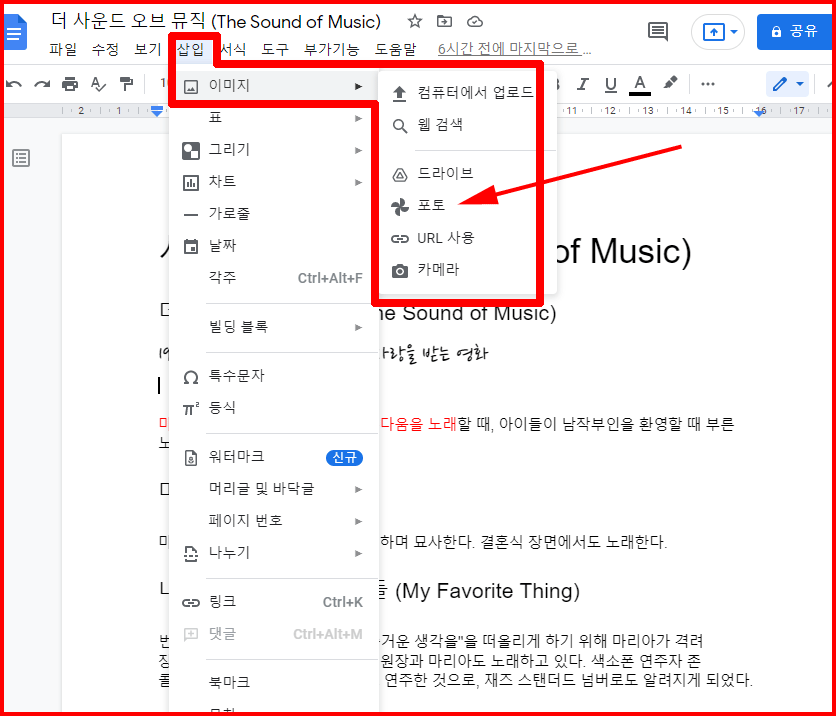Expand 머리글 및 바닥글 submenu
836x716 pixels.
(274, 489)
